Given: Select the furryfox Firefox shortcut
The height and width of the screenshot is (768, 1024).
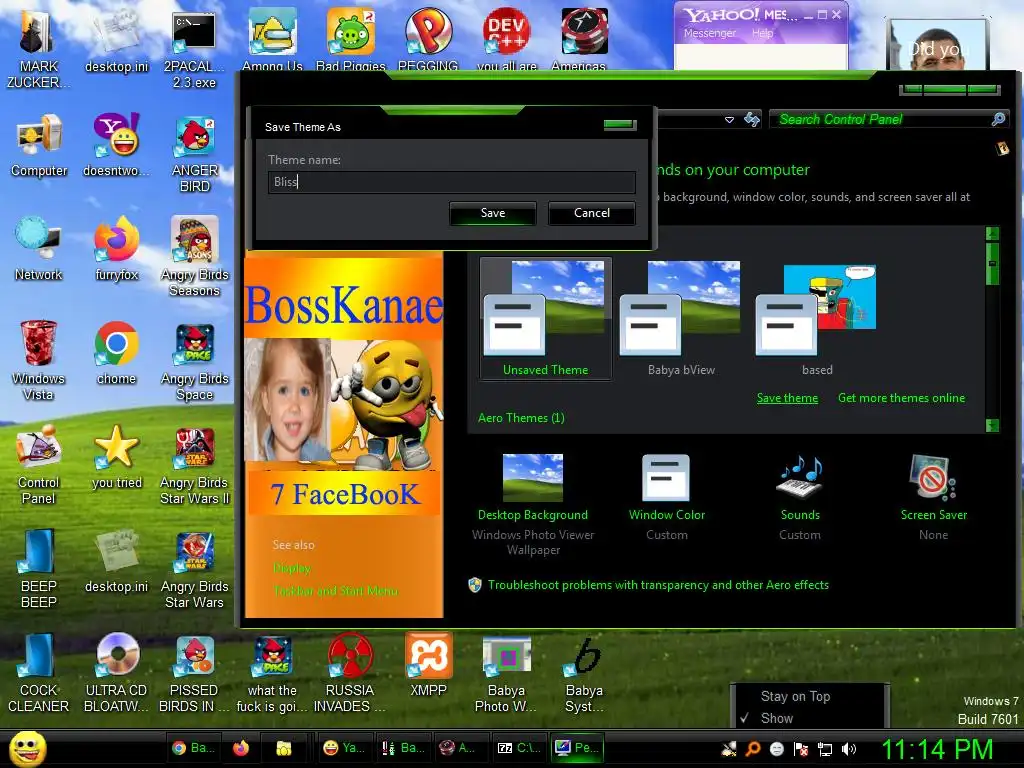Looking at the screenshot, I should 116,249.
